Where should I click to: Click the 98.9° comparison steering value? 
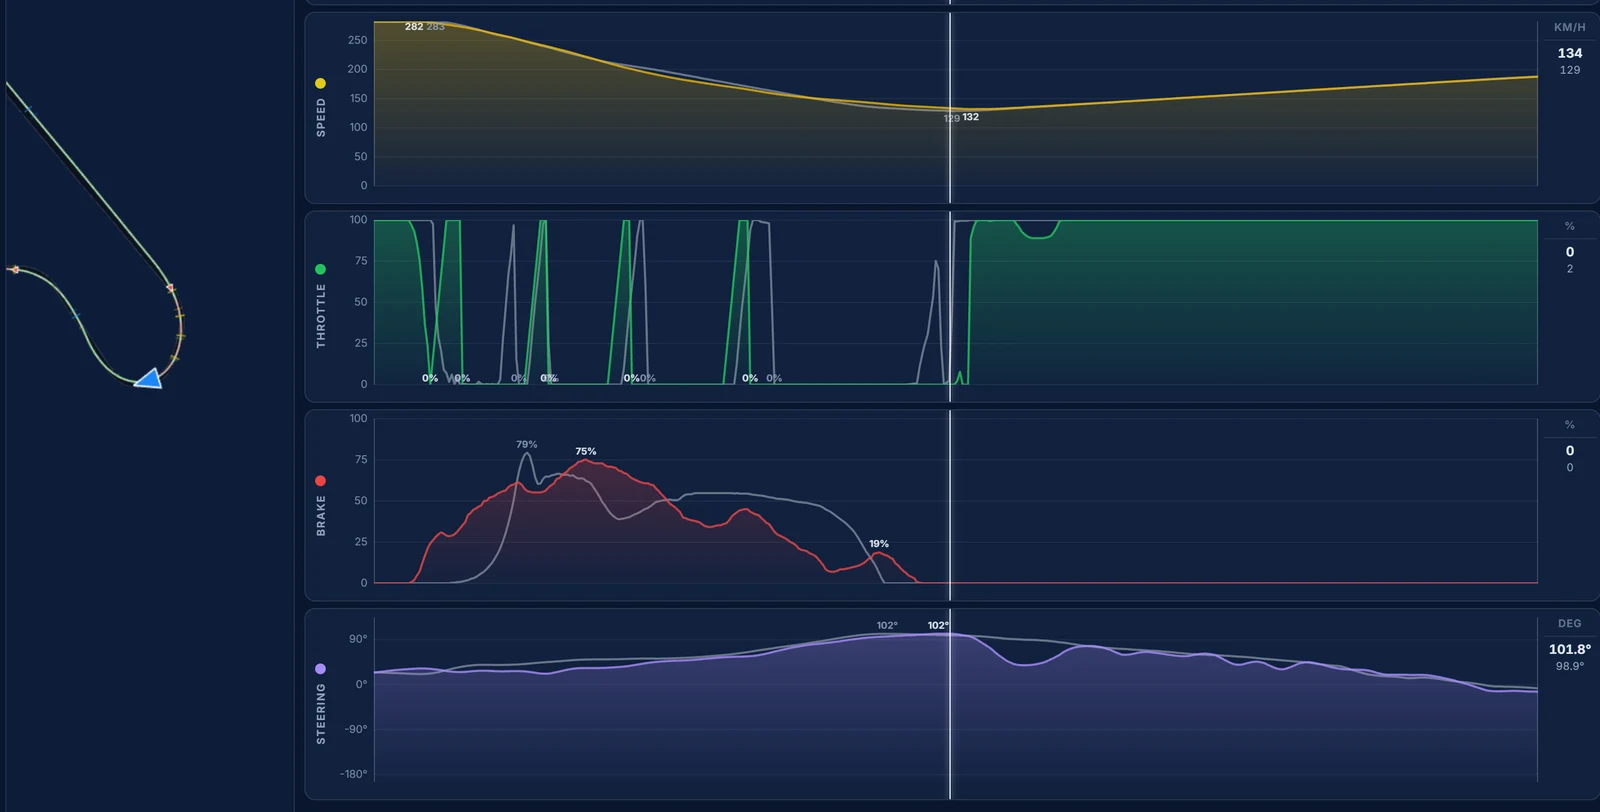point(1569,666)
